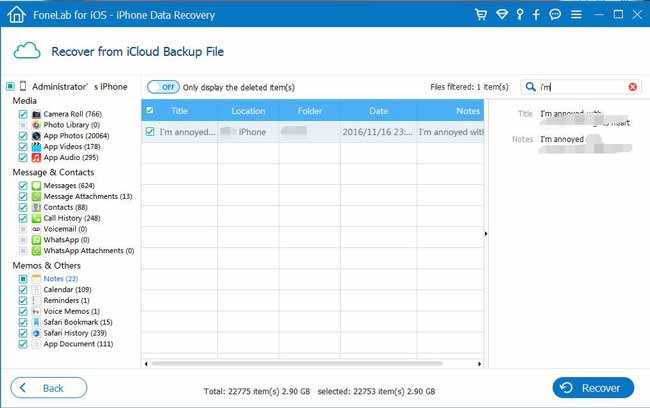Click scrollbar right arrow

480,364
